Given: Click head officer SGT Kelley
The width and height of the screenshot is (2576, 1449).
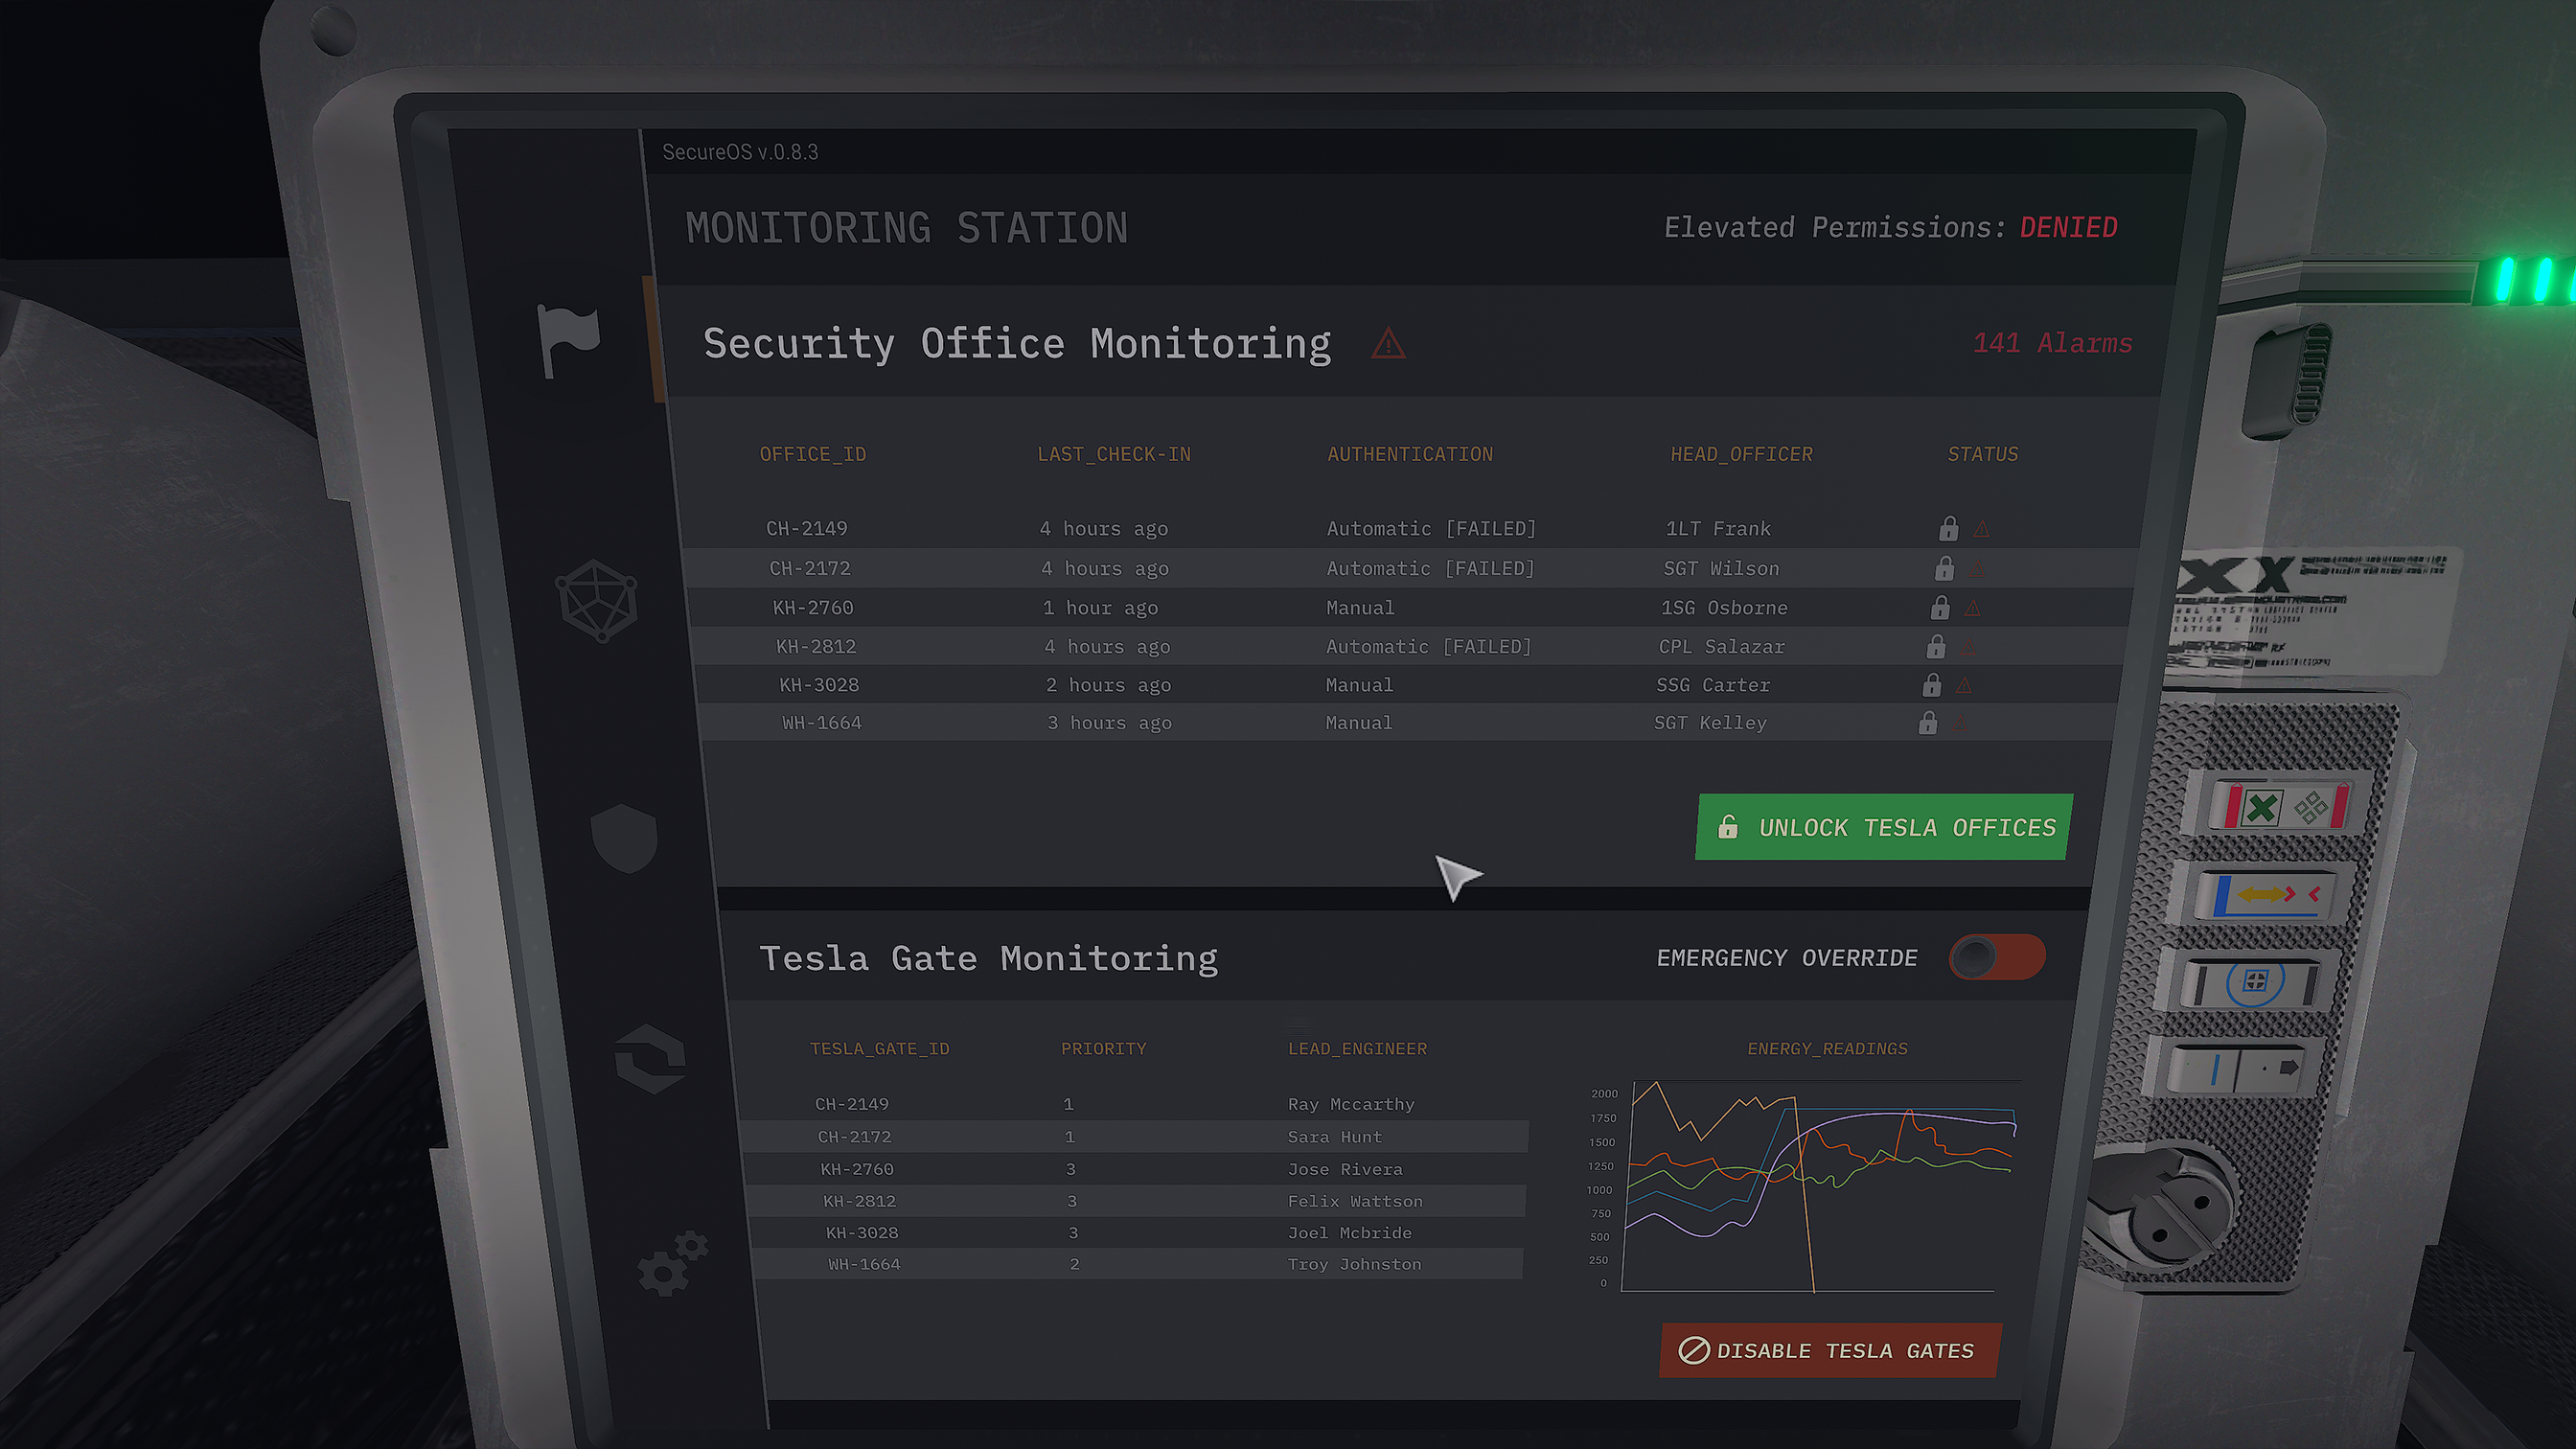Looking at the screenshot, I should [x=1710, y=722].
